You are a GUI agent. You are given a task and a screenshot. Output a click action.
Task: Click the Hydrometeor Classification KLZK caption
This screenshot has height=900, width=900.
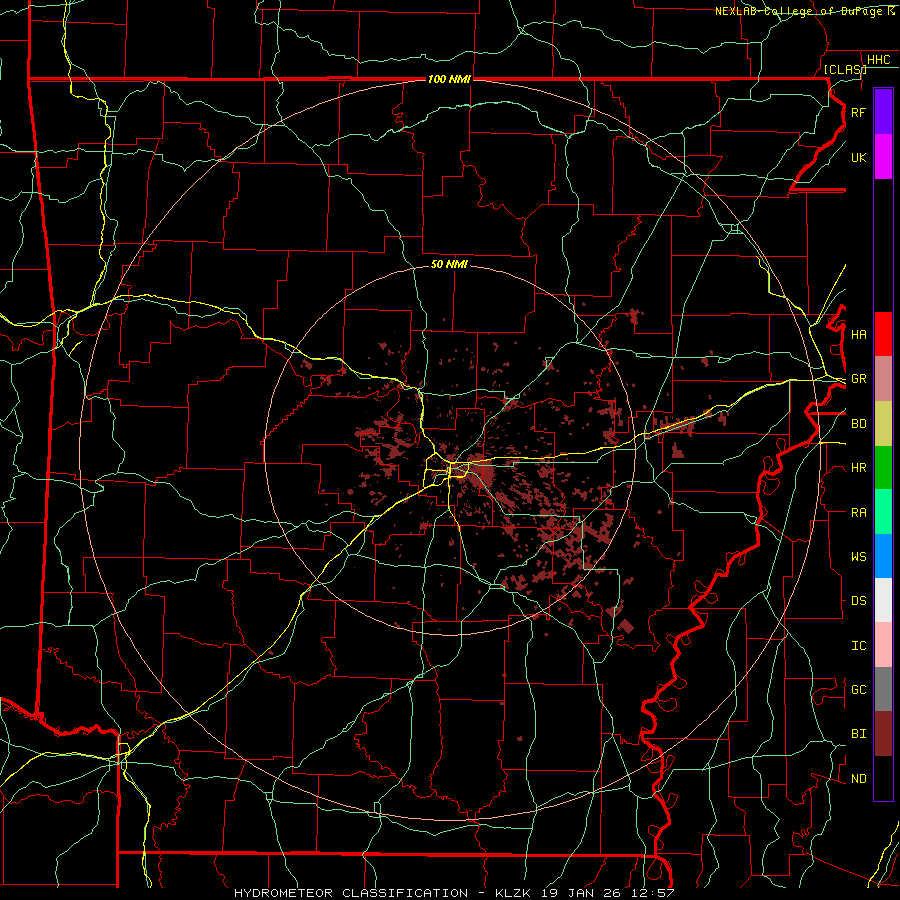[x=454, y=893]
